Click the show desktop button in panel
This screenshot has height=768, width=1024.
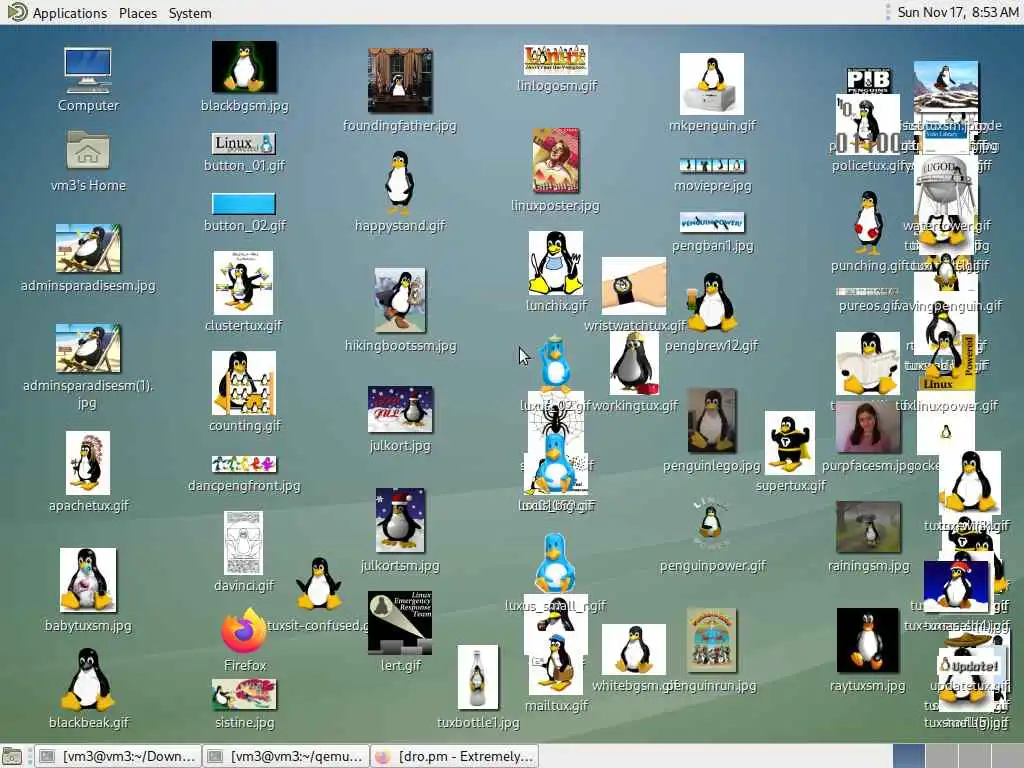12,756
